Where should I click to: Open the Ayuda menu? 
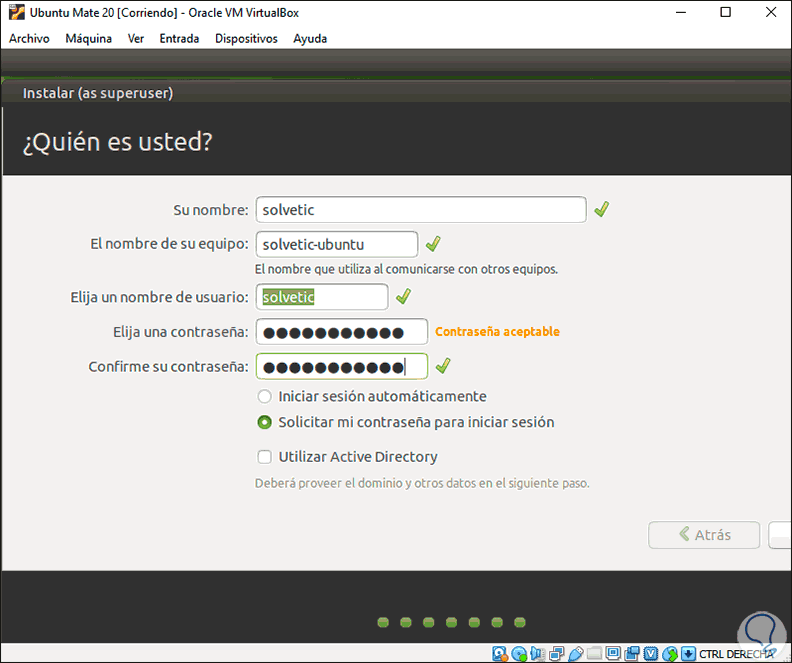tap(310, 38)
